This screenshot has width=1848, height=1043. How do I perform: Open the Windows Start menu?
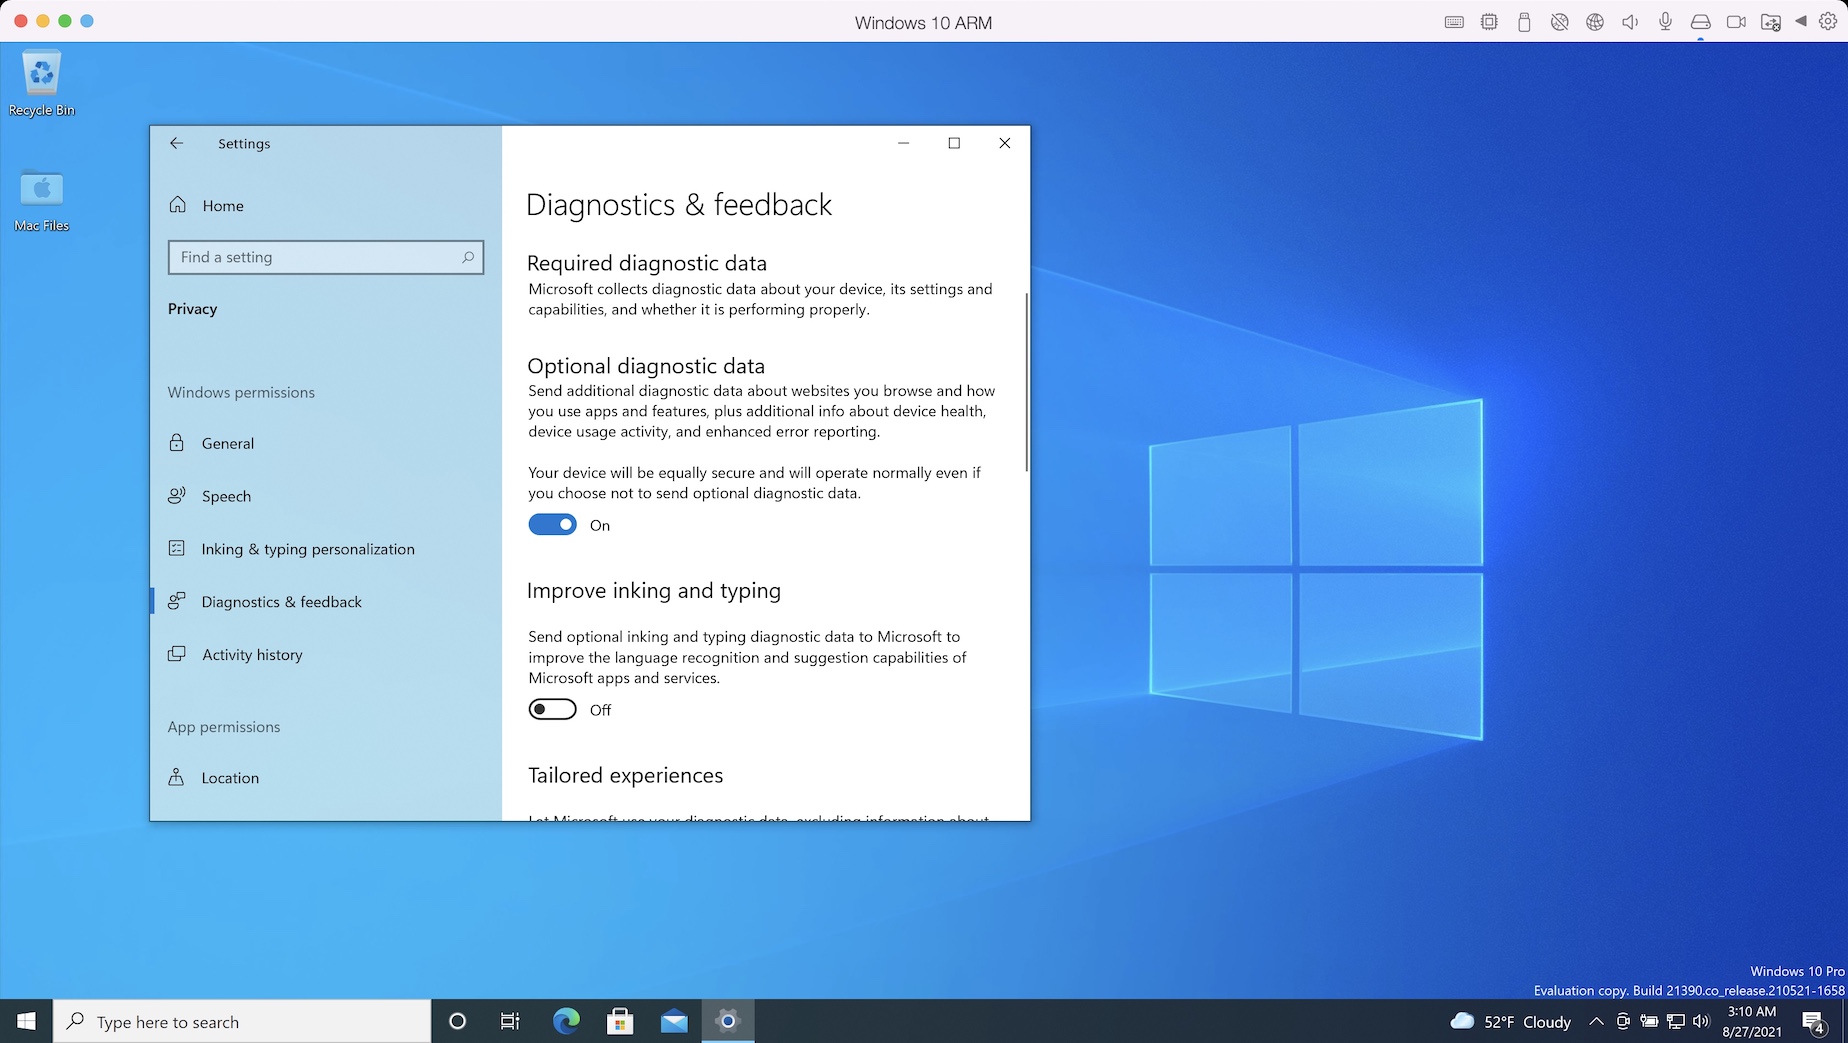point(27,1021)
